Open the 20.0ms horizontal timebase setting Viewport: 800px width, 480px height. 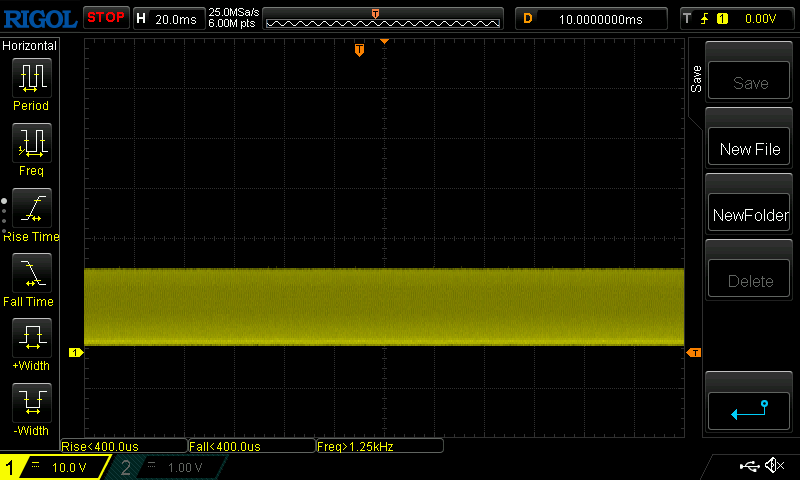168,18
